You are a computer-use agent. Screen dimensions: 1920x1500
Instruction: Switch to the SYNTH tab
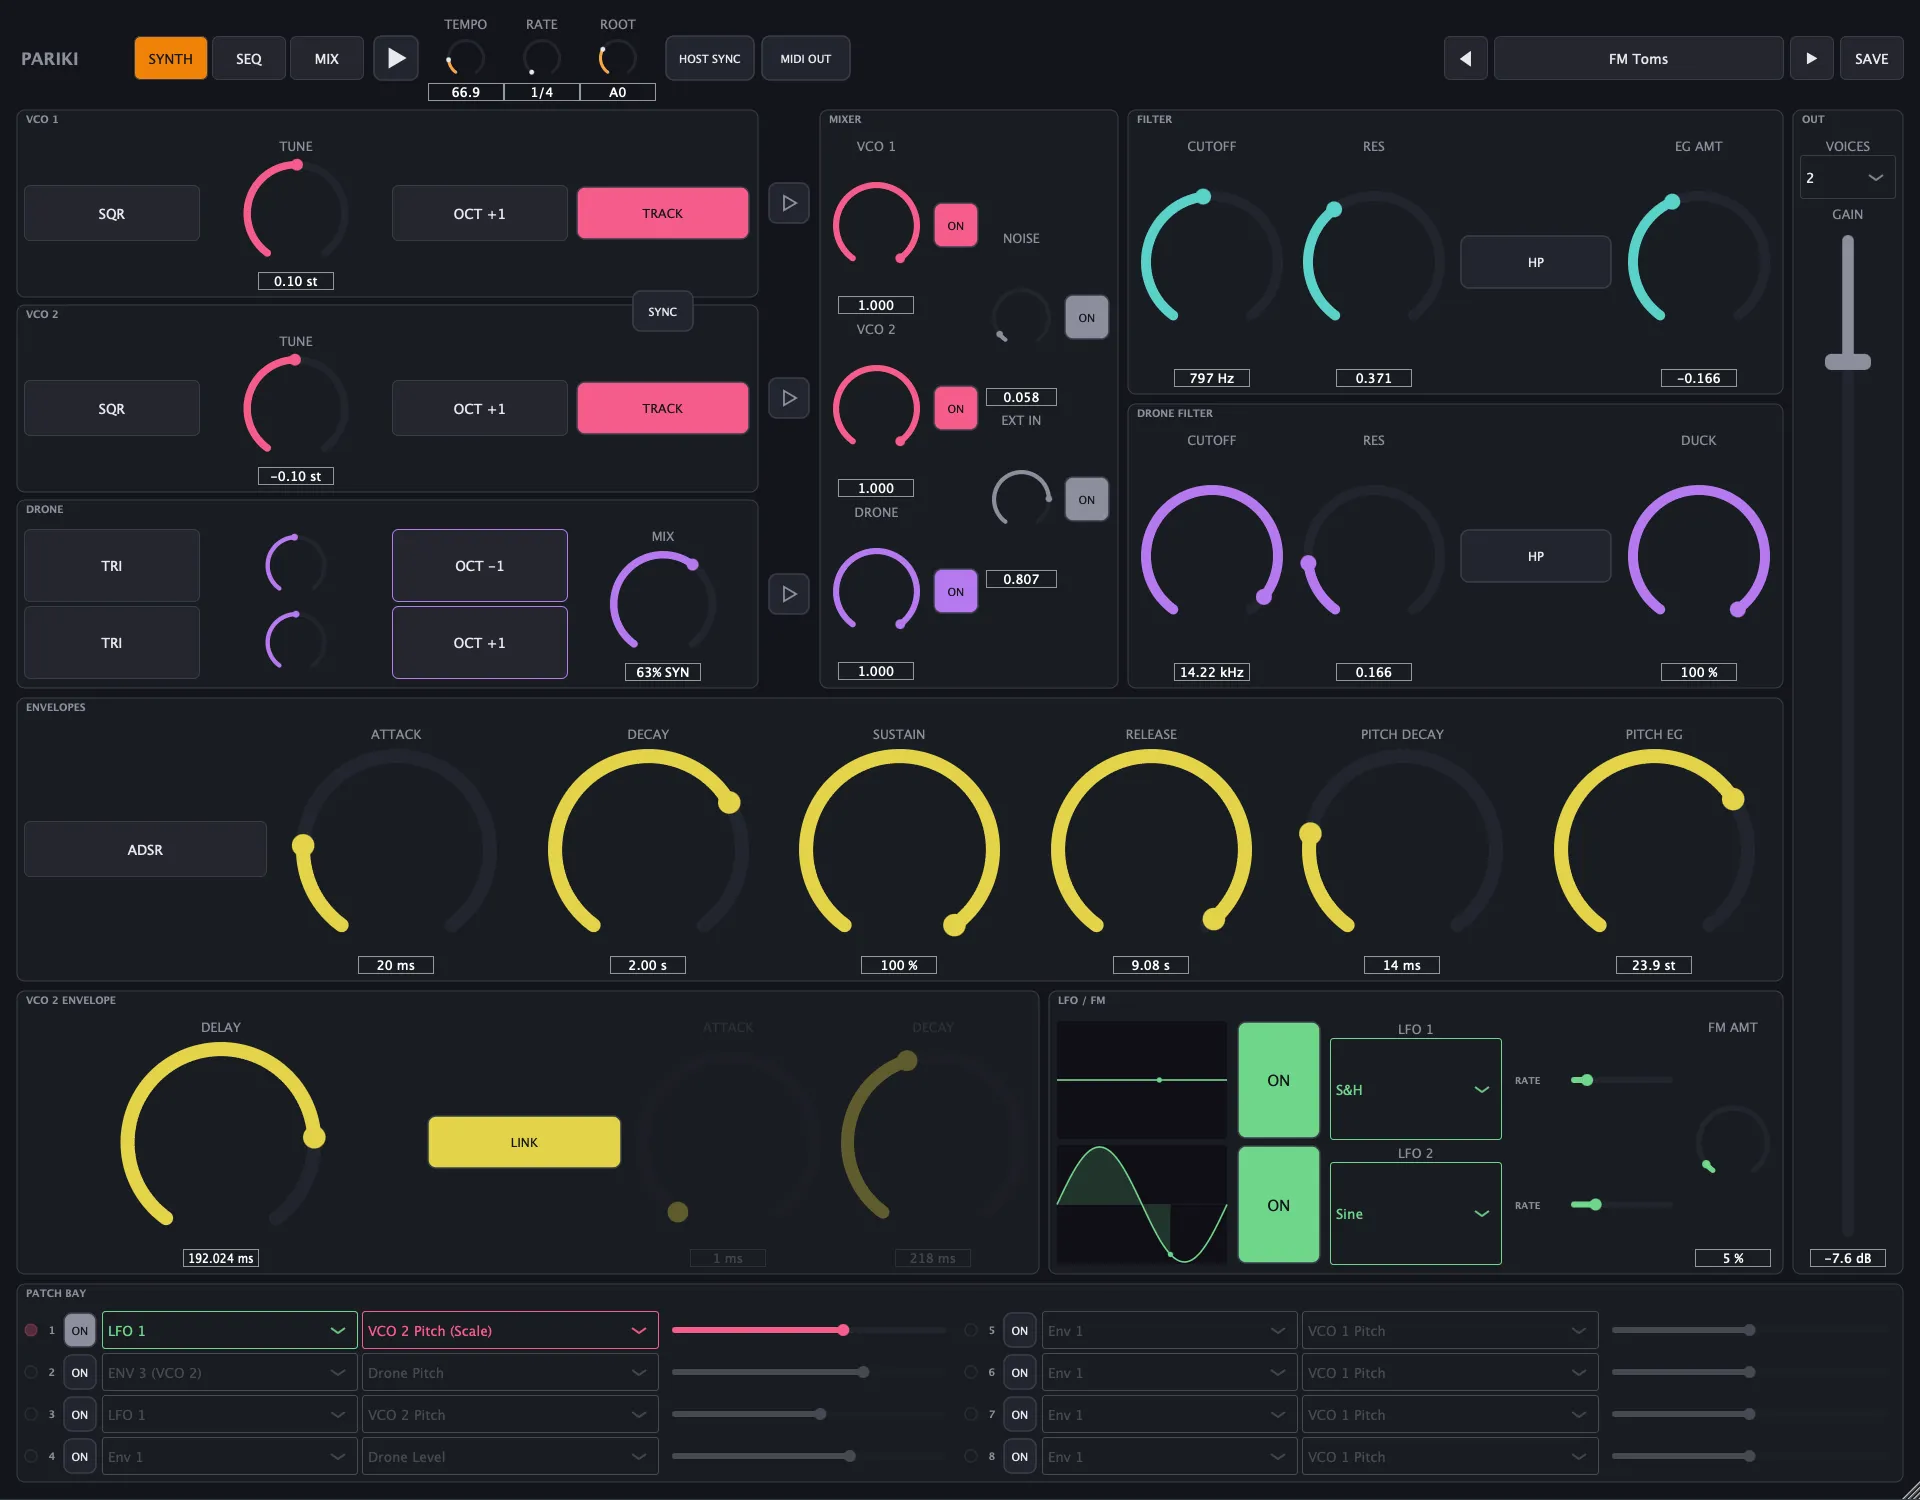(170, 58)
